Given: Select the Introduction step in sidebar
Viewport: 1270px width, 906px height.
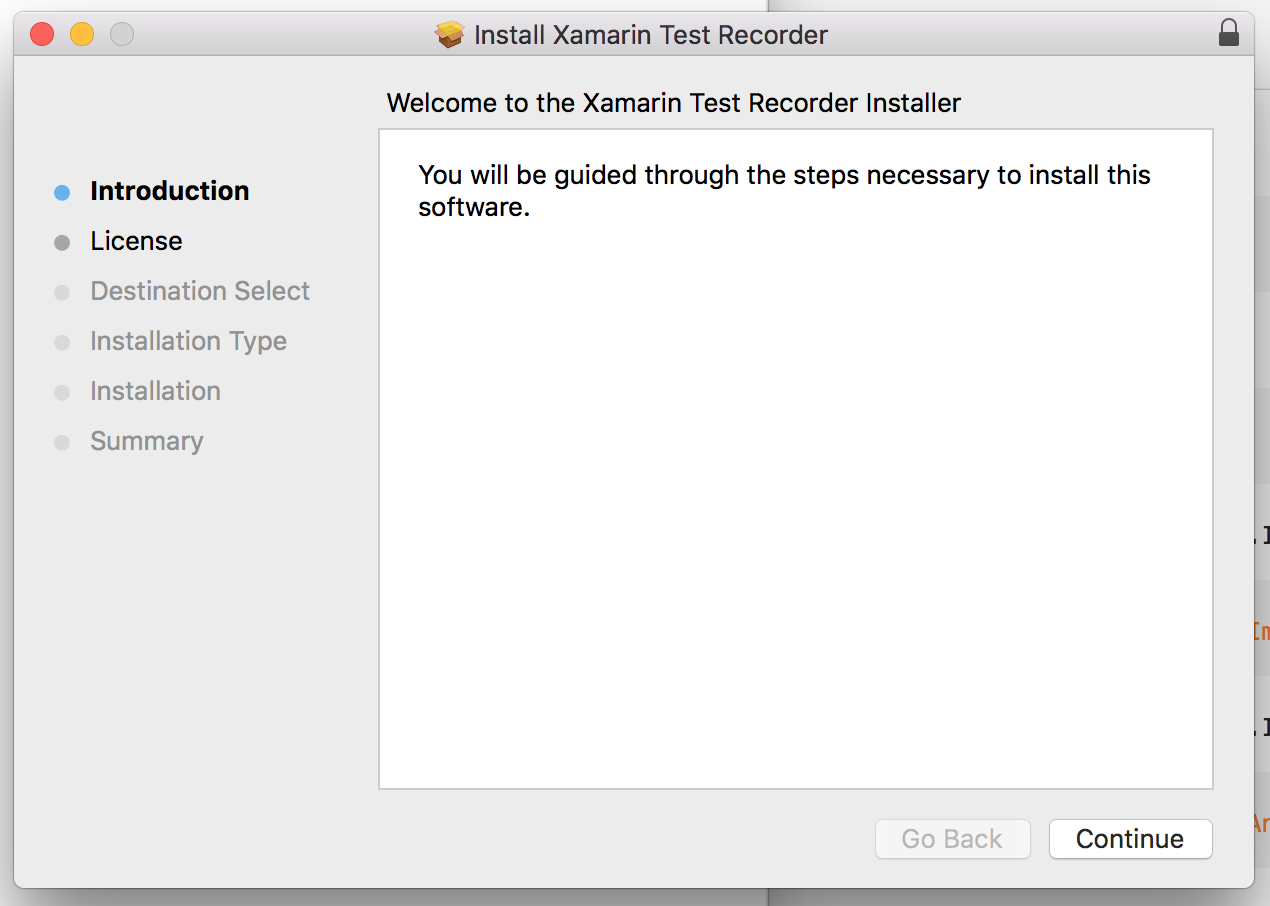Looking at the screenshot, I should (169, 191).
